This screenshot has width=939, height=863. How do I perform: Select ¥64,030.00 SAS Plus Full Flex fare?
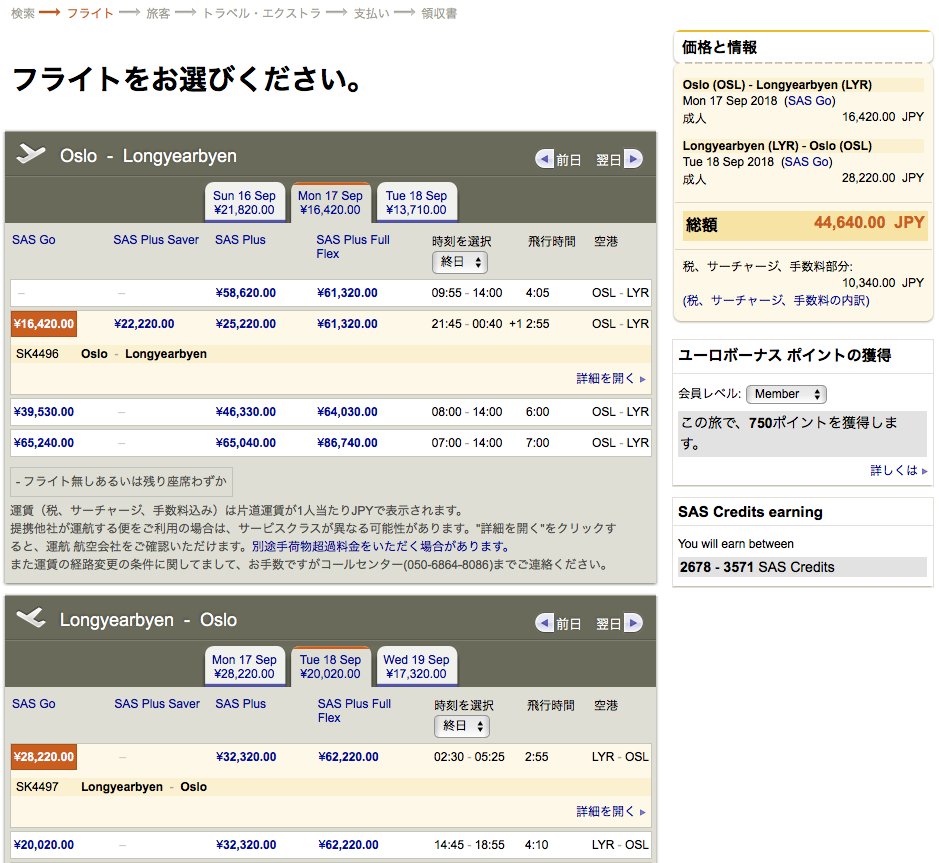coord(347,412)
